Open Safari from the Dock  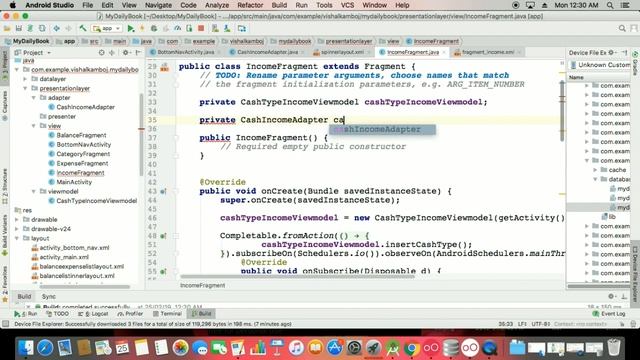(45, 348)
